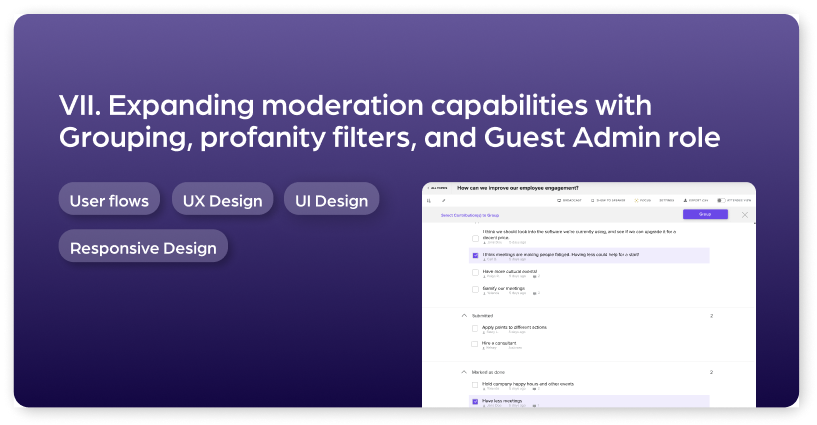The image size is (817, 425).
Task: Close the group selection bar
Action: tap(745, 215)
